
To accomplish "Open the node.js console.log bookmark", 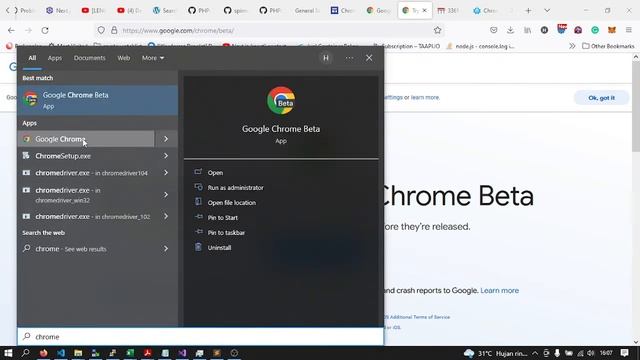I will pos(480,46).
